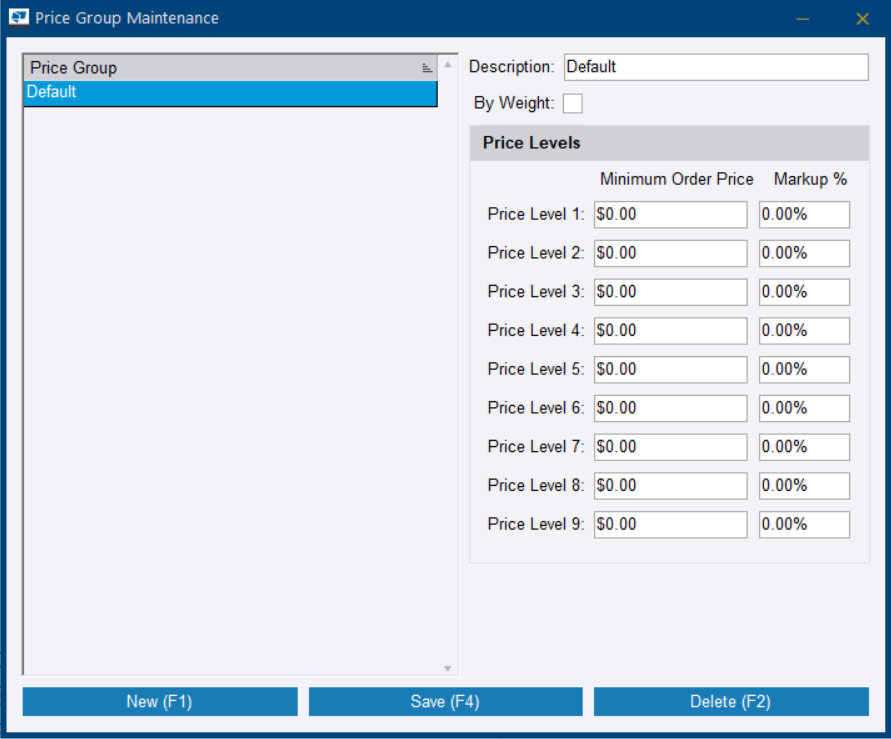Click Price Level 3 minimum order price field
Viewport: 891px width, 739px height.
click(670, 292)
